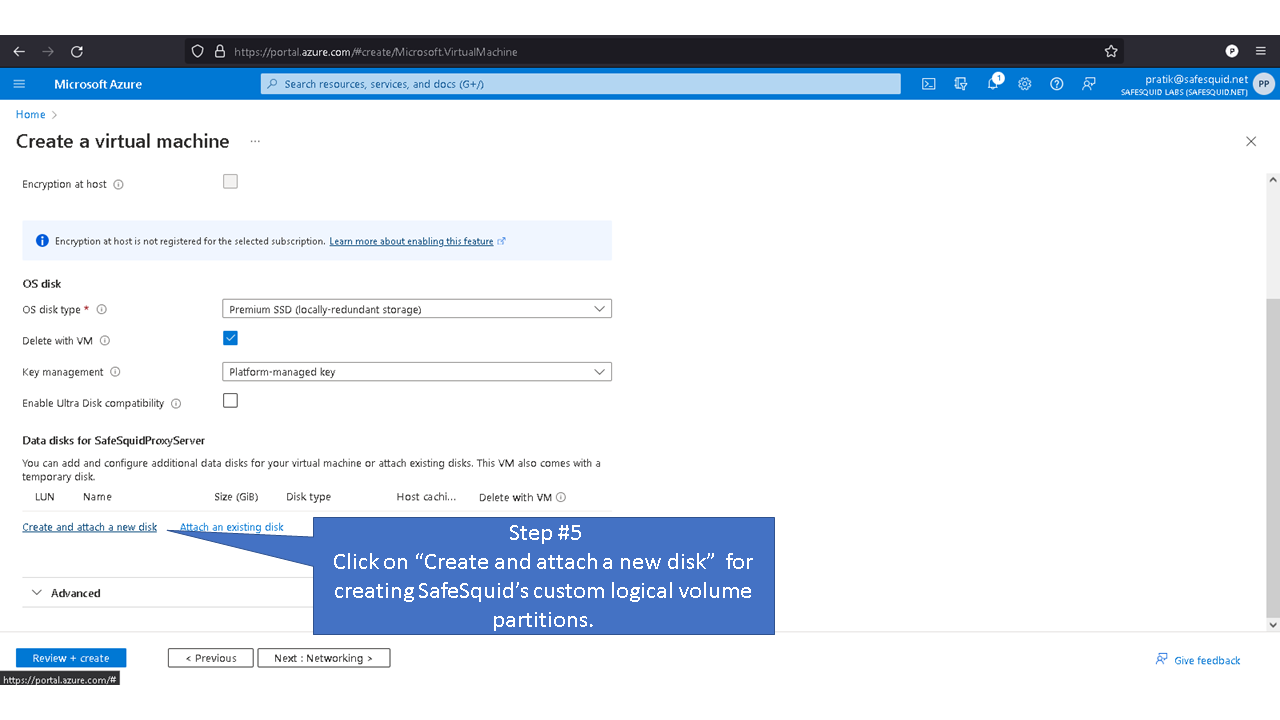
Task: Open the Help question mark icon
Action: coord(1057,84)
